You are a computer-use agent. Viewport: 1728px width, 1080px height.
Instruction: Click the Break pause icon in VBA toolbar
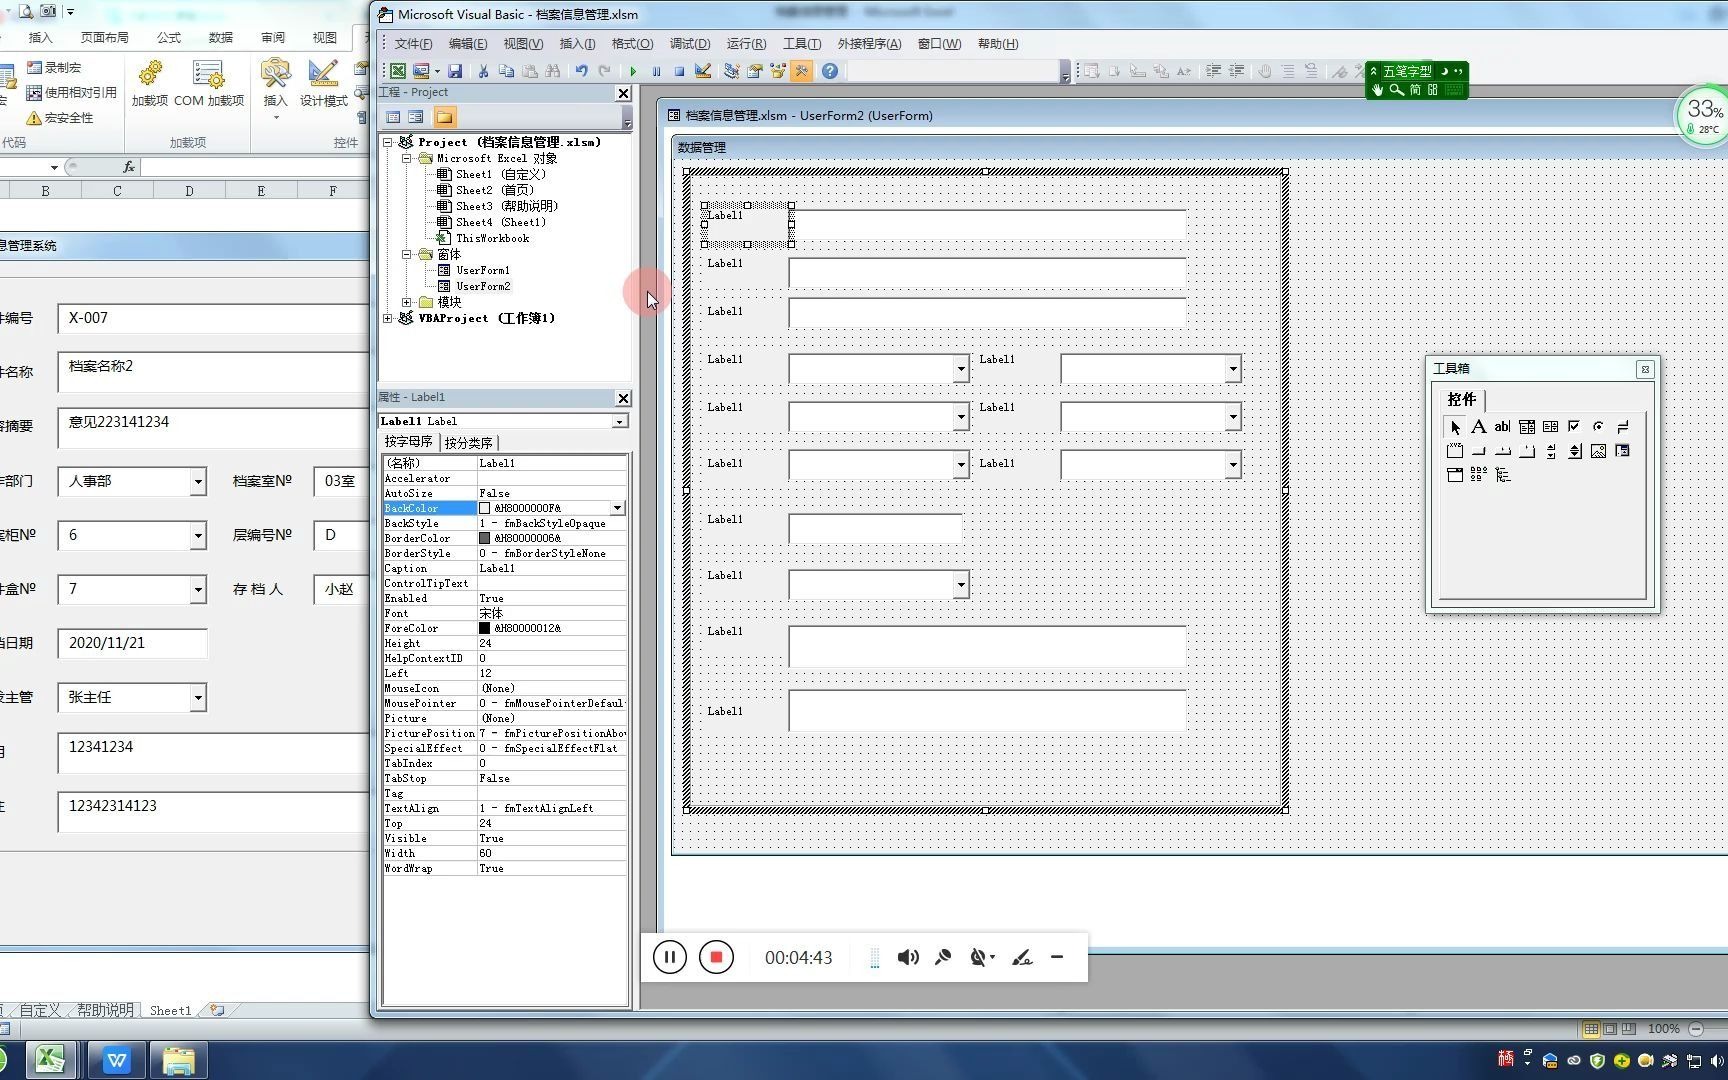pyautogui.click(x=656, y=71)
